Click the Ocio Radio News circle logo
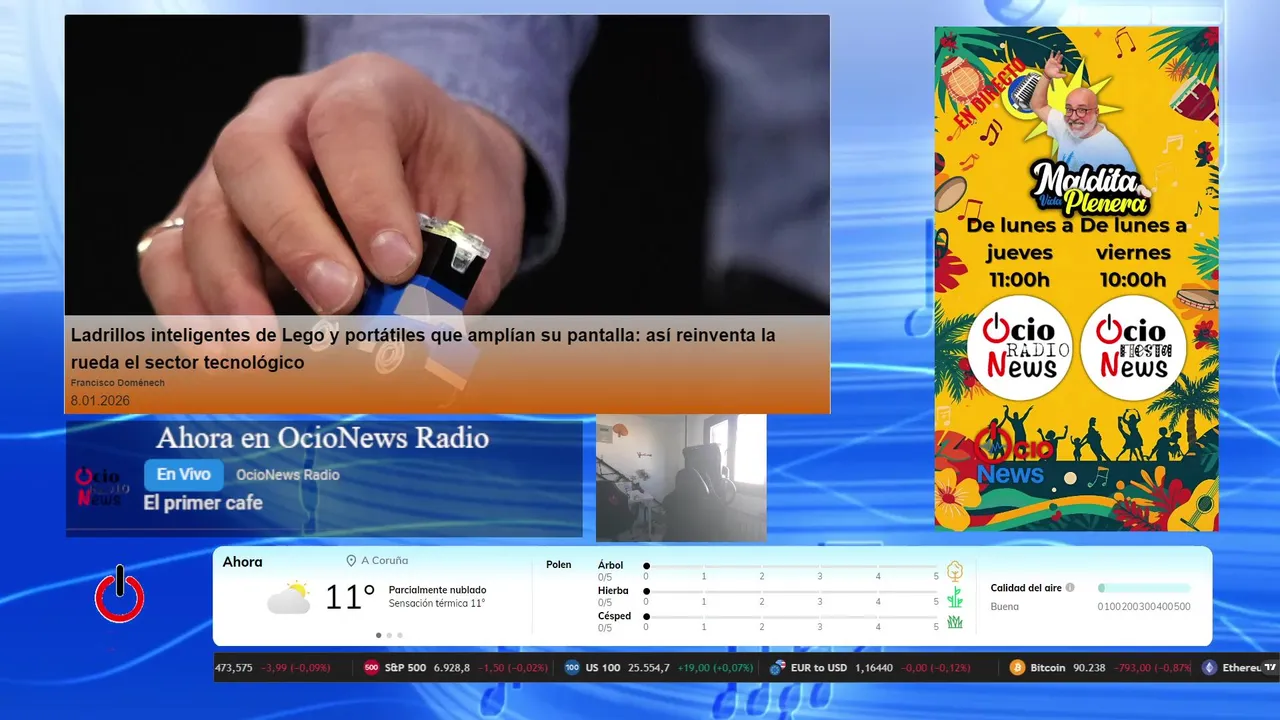This screenshot has height=720, width=1280. point(1019,347)
